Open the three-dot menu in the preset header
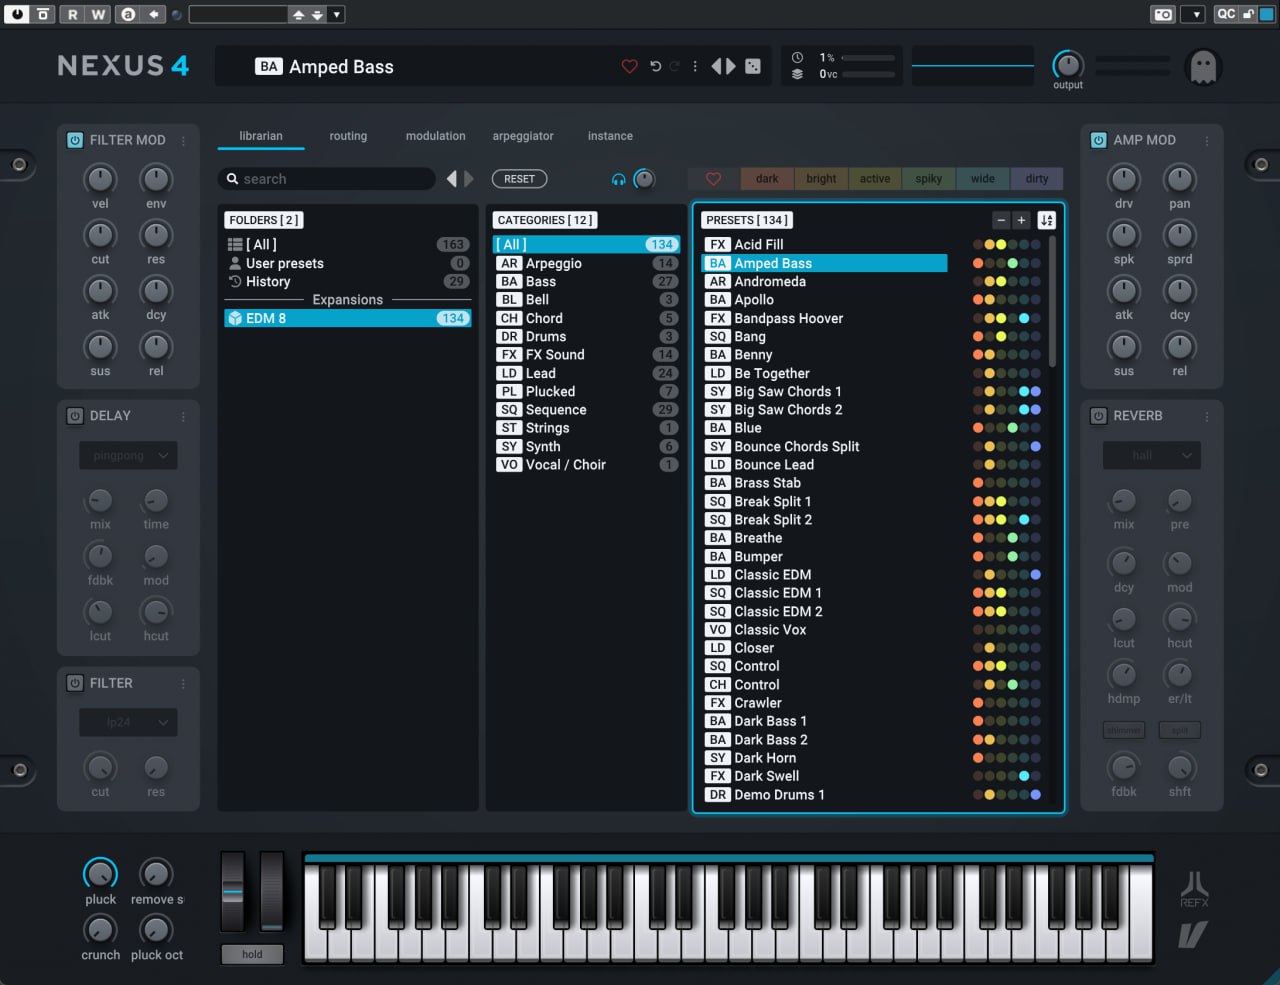Image resolution: width=1280 pixels, height=985 pixels. pos(695,66)
